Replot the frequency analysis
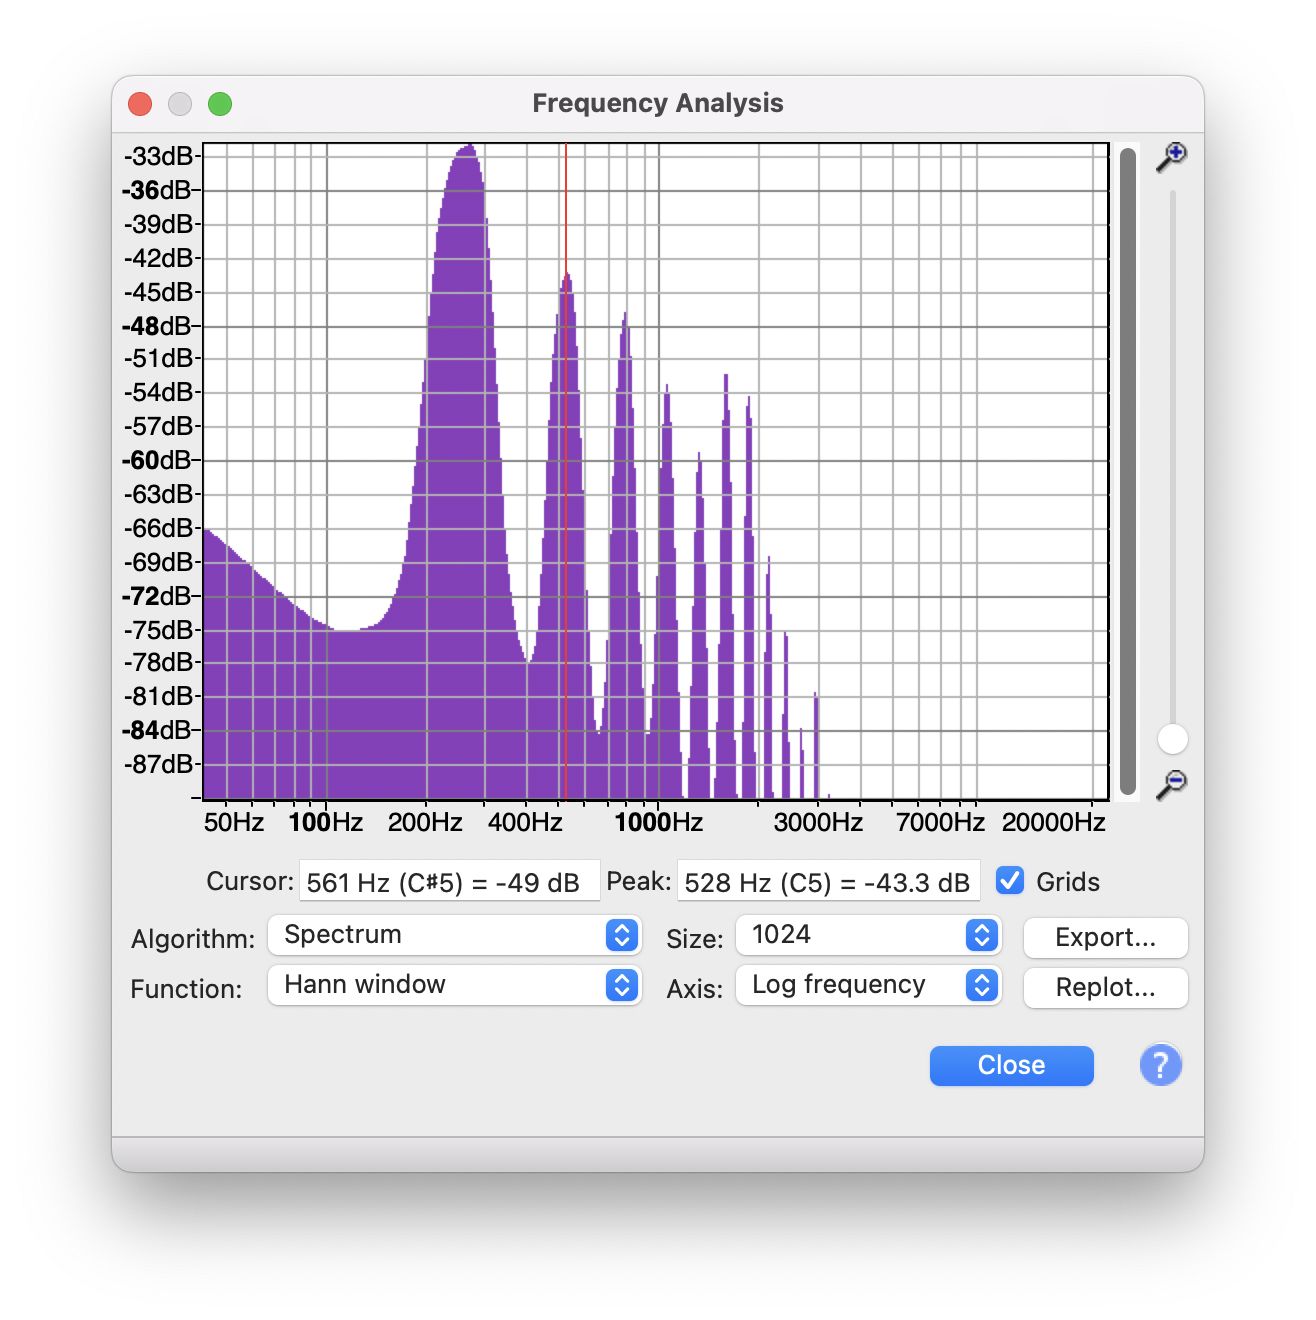Viewport: 1316px width, 1320px height. click(x=1104, y=988)
